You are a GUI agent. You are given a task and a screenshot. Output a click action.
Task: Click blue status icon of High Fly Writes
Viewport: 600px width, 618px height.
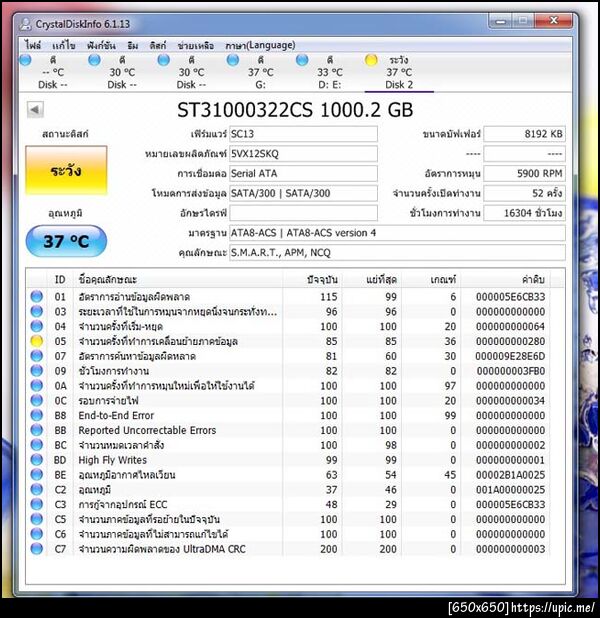37,460
